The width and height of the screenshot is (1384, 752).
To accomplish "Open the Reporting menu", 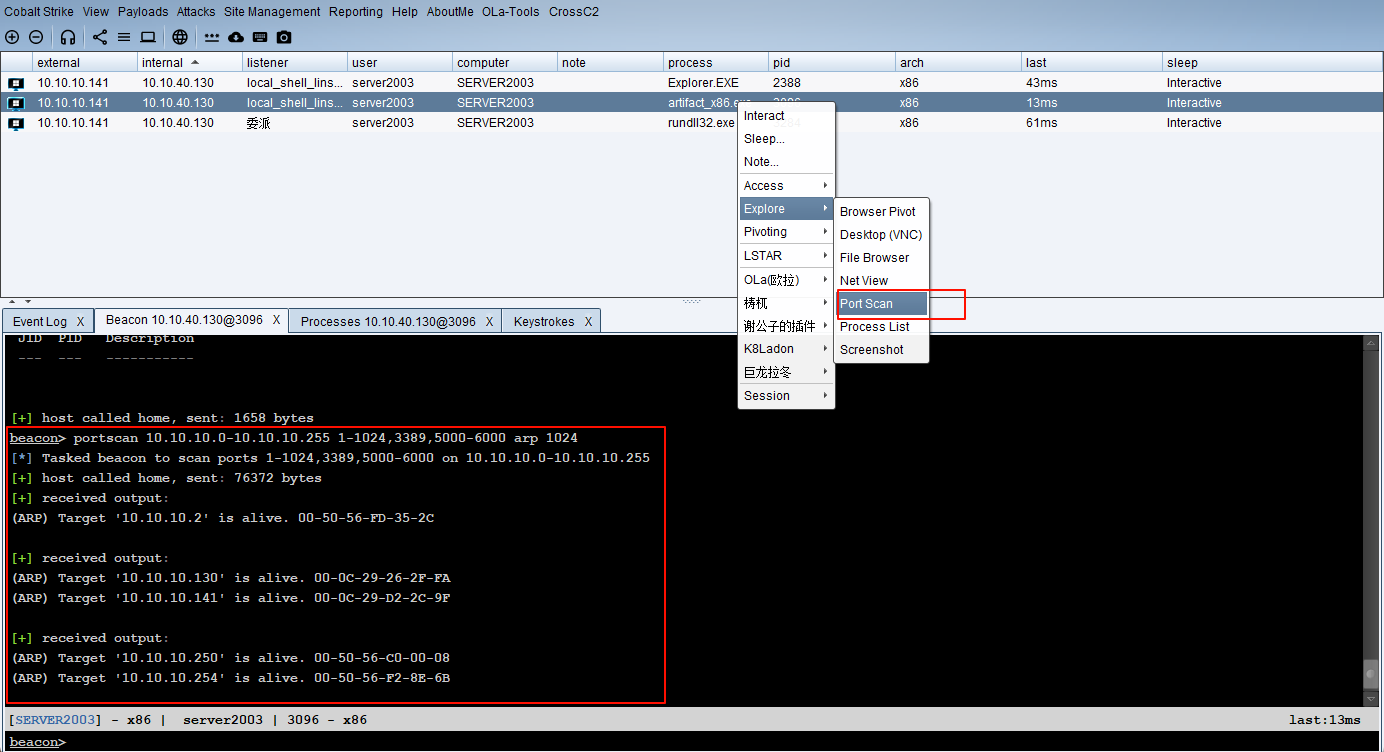I will point(356,12).
